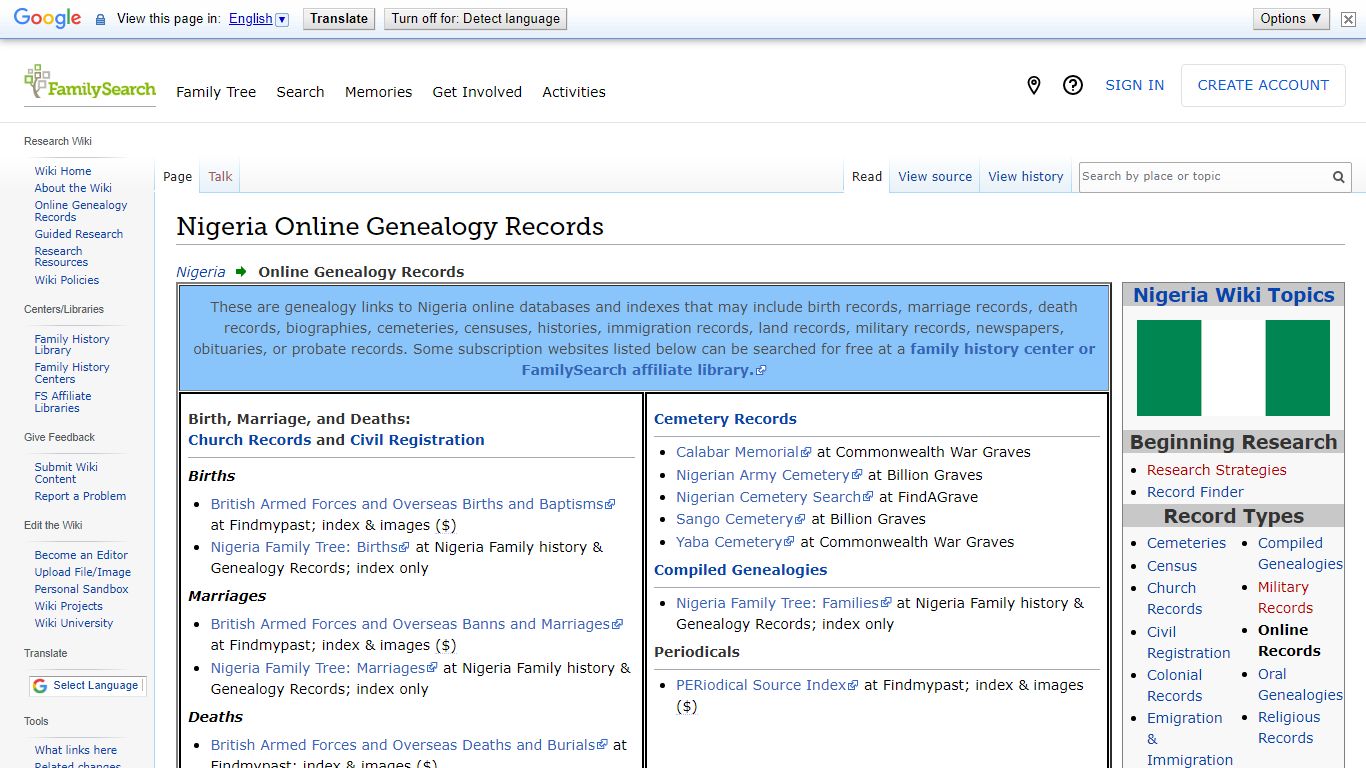This screenshot has height=768, width=1366.
Task: Open the location pin icon in header
Action: click(x=1034, y=86)
